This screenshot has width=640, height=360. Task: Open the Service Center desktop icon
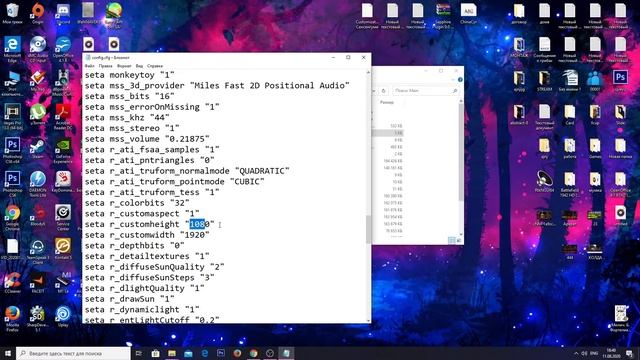click(x=63, y=218)
